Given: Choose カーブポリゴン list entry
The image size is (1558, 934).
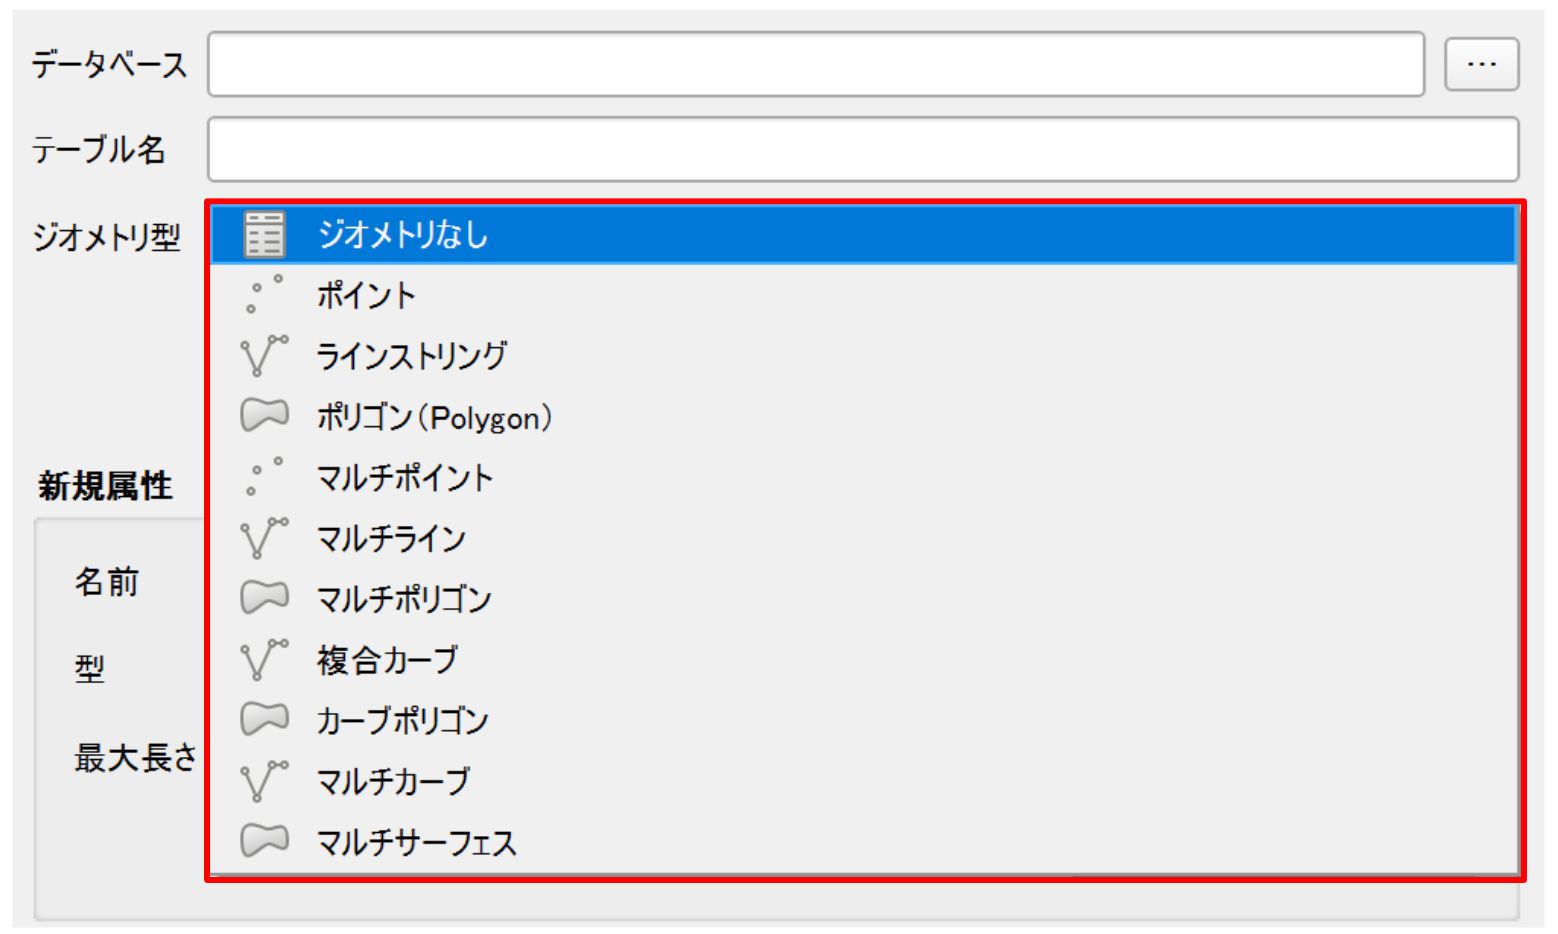Looking at the screenshot, I should pyautogui.click(x=864, y=720).
